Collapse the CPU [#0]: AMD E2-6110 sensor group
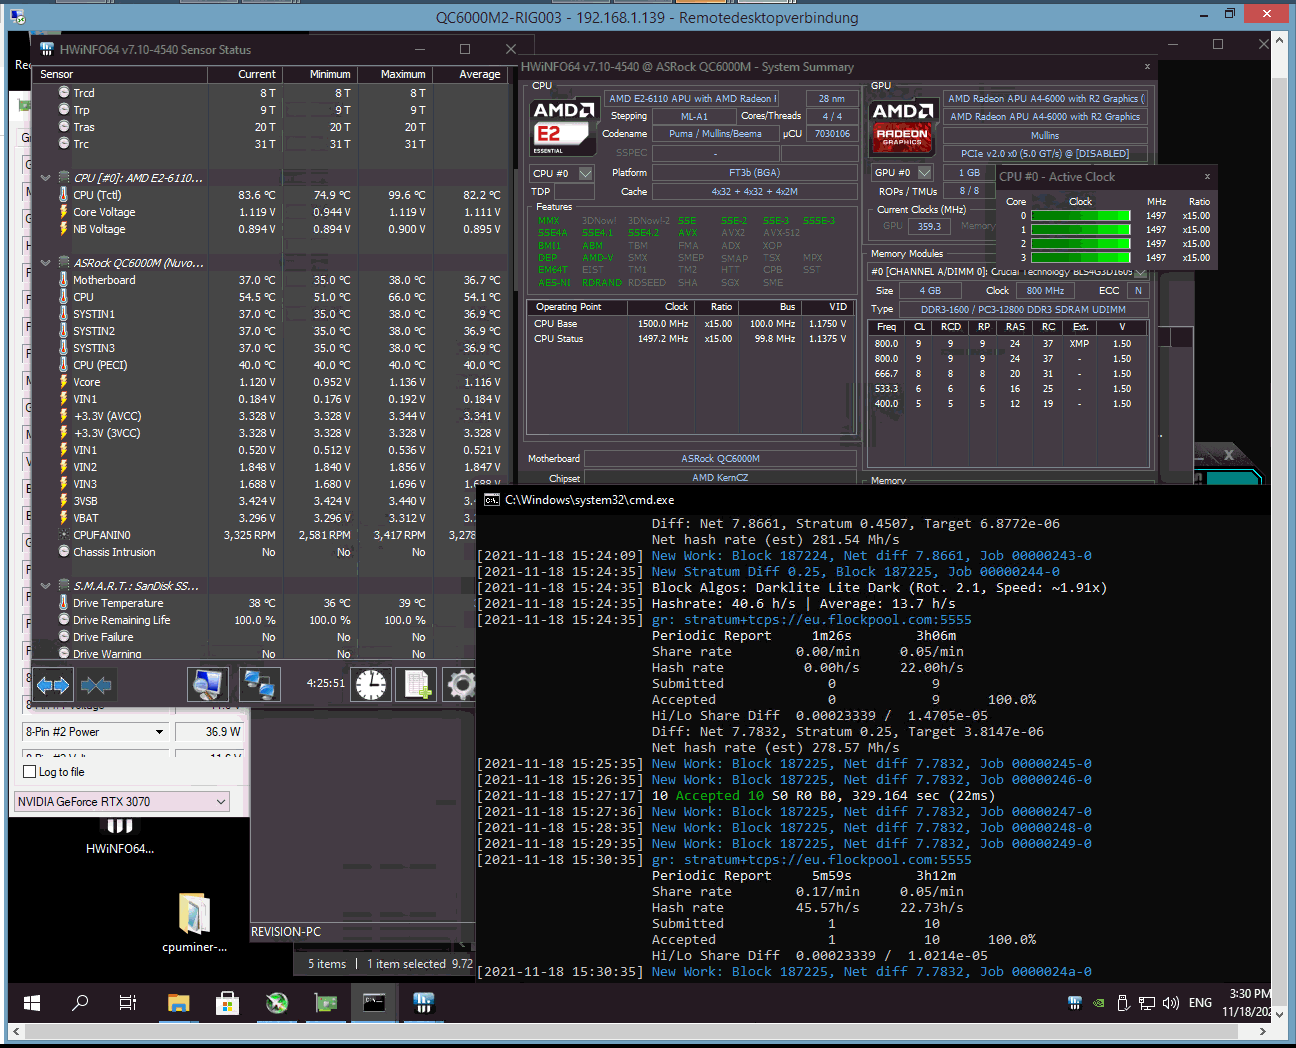The width and height of the screenshot is (1296, 1048). click(45, 178)
